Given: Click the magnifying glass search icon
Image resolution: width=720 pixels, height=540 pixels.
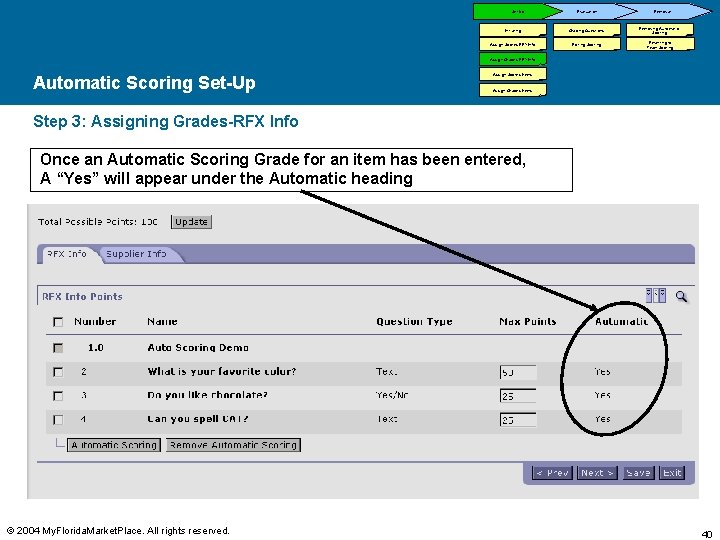Looking at the screenshot, I should tap(681, 296).
